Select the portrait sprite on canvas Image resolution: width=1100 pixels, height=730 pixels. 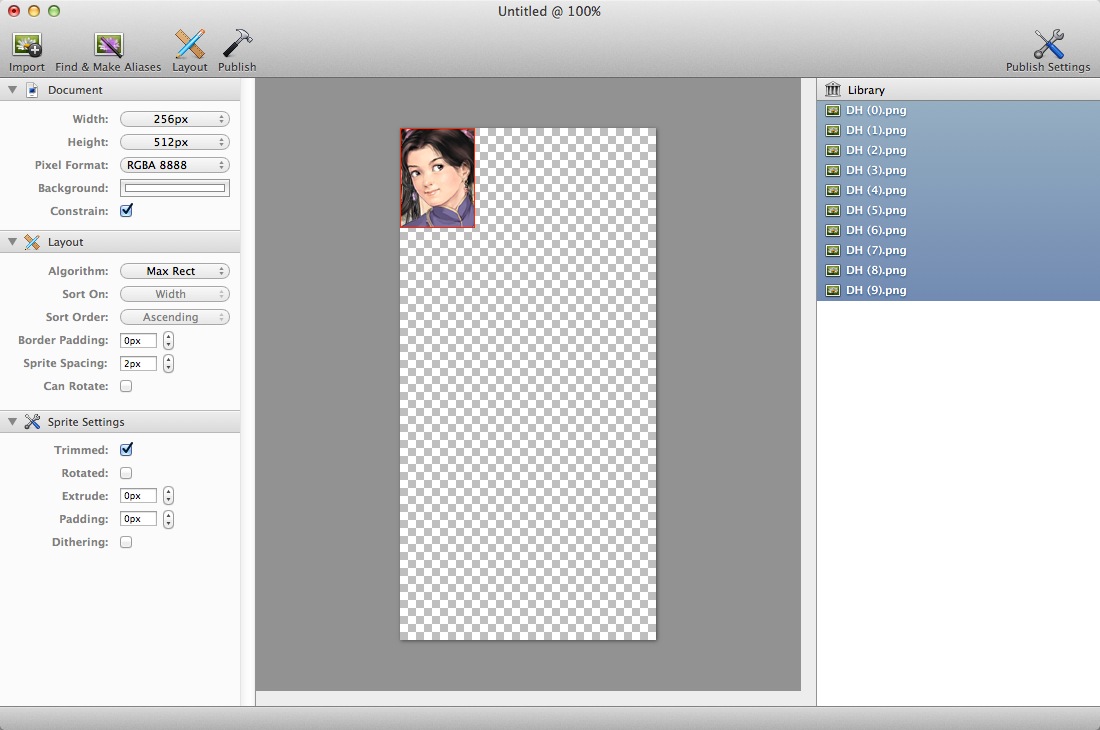(x=438, y=178)
